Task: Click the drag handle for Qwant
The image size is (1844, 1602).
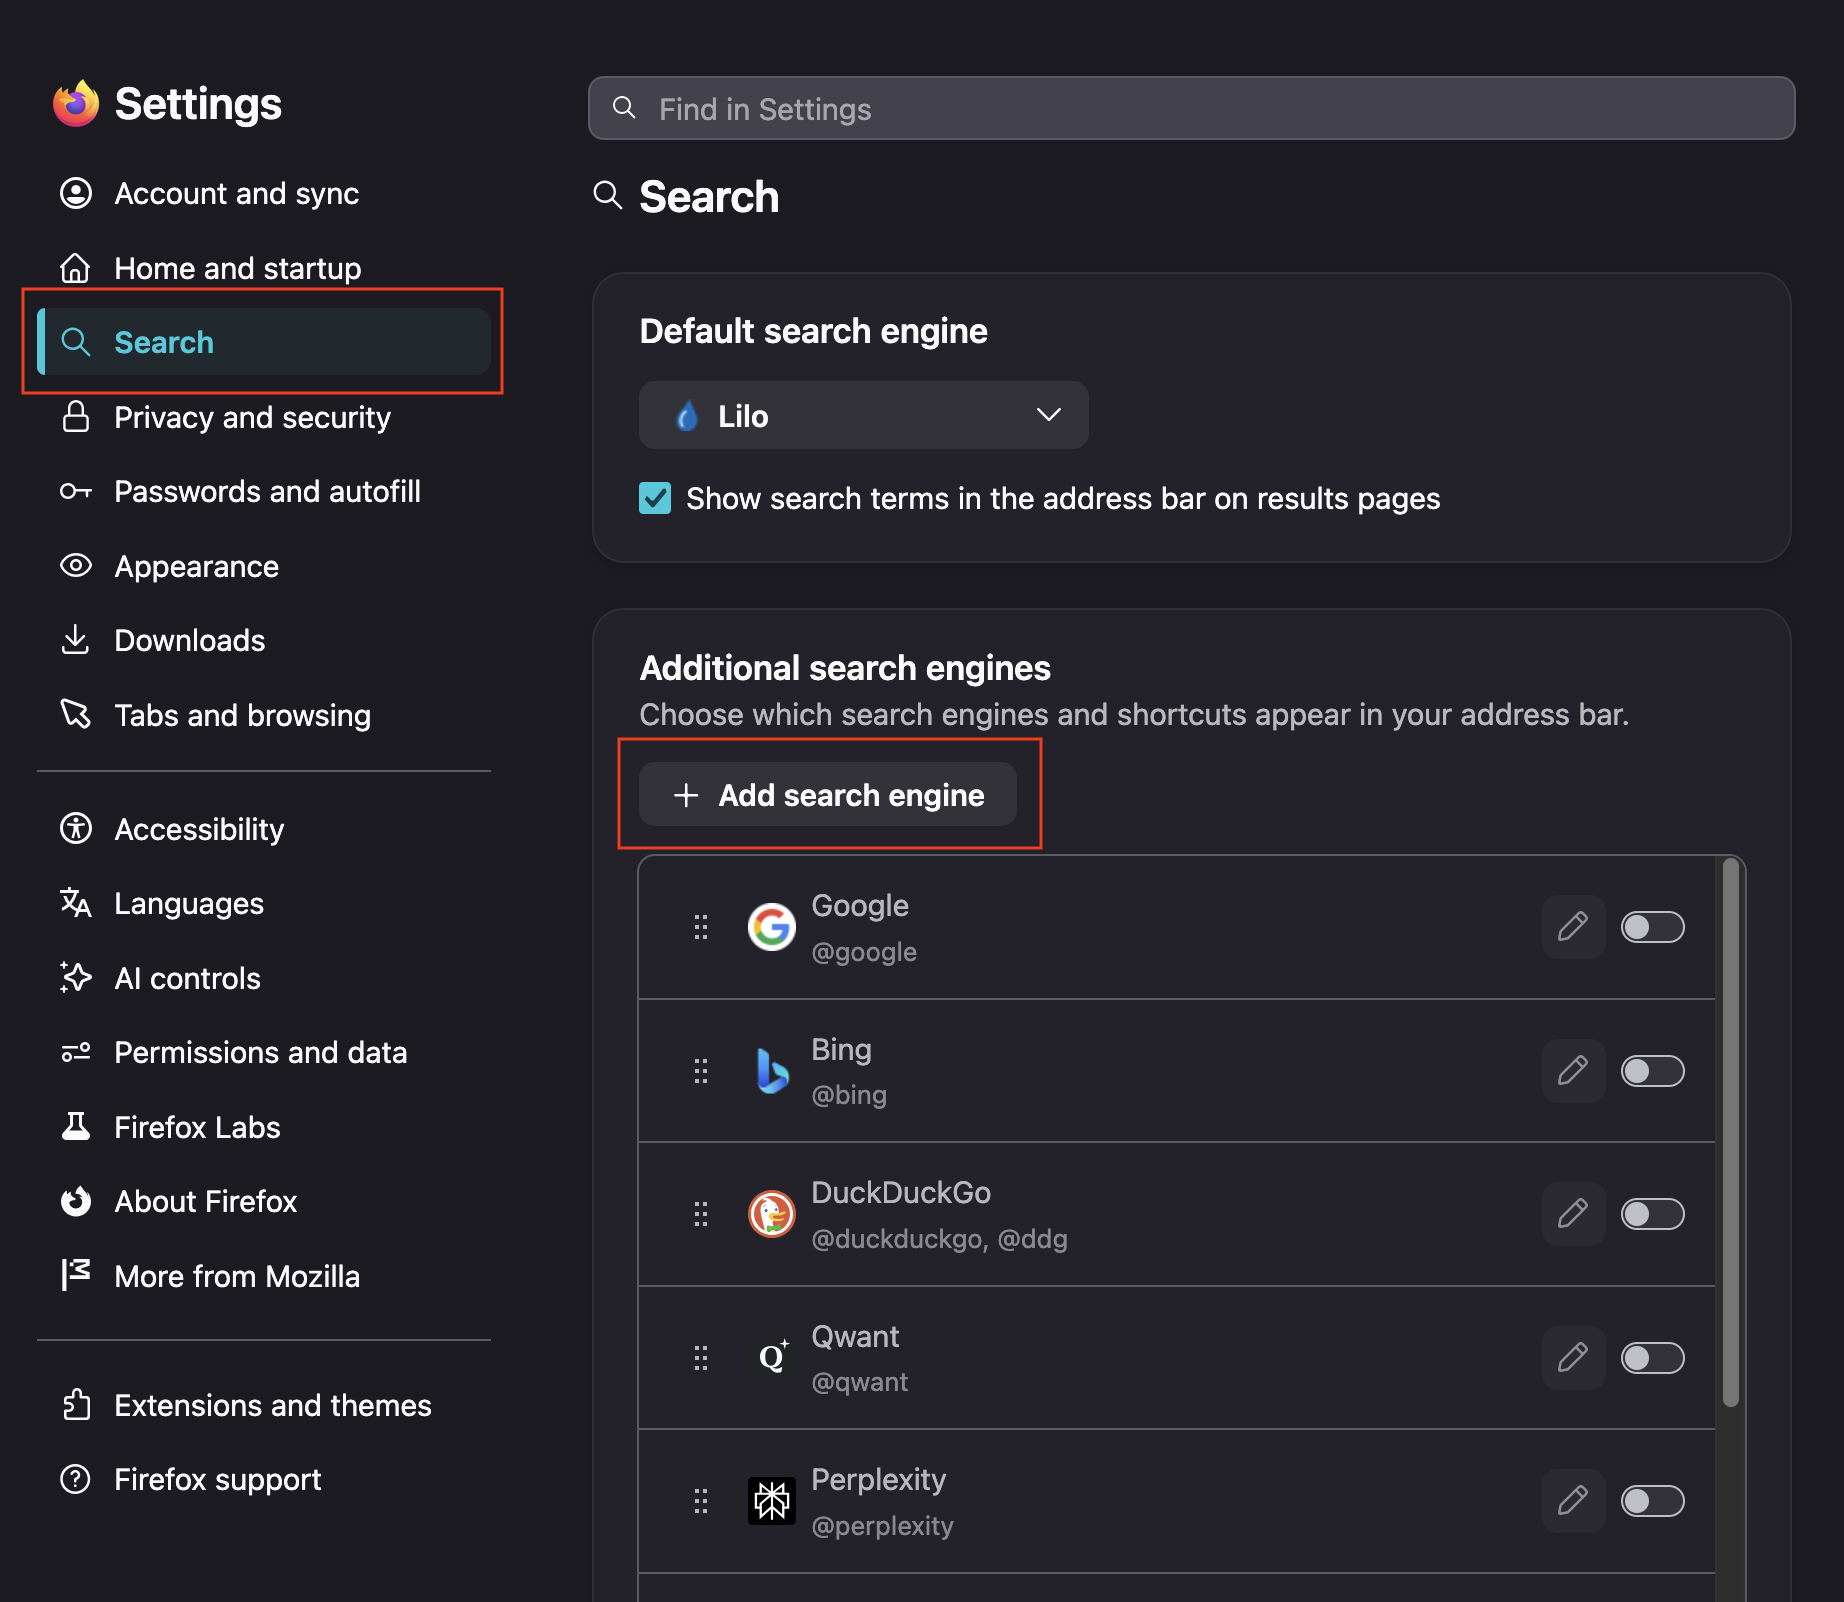Action: tap(701, 1358)
